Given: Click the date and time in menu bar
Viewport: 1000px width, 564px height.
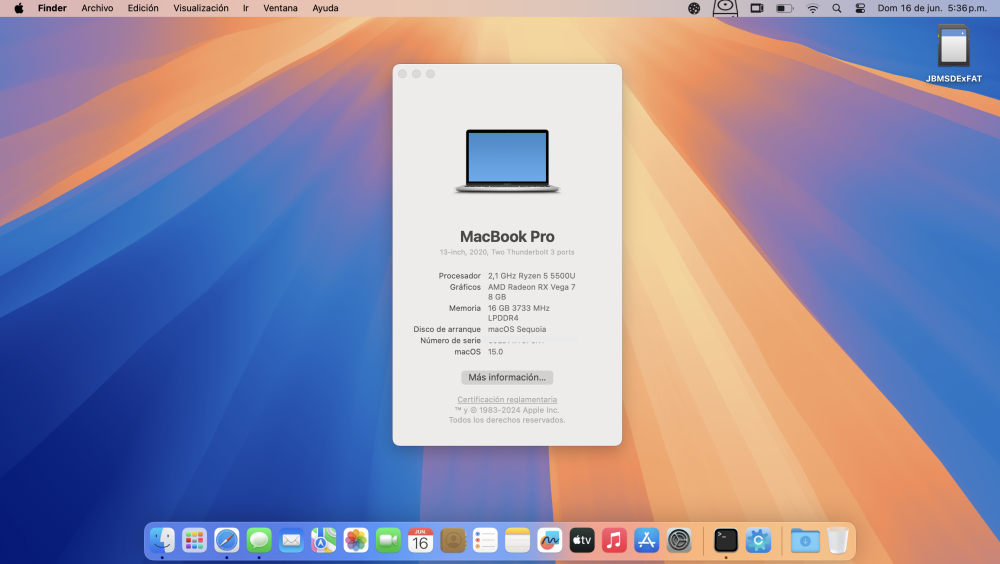Looking at the screenshot, I should (x=932, y=8).
